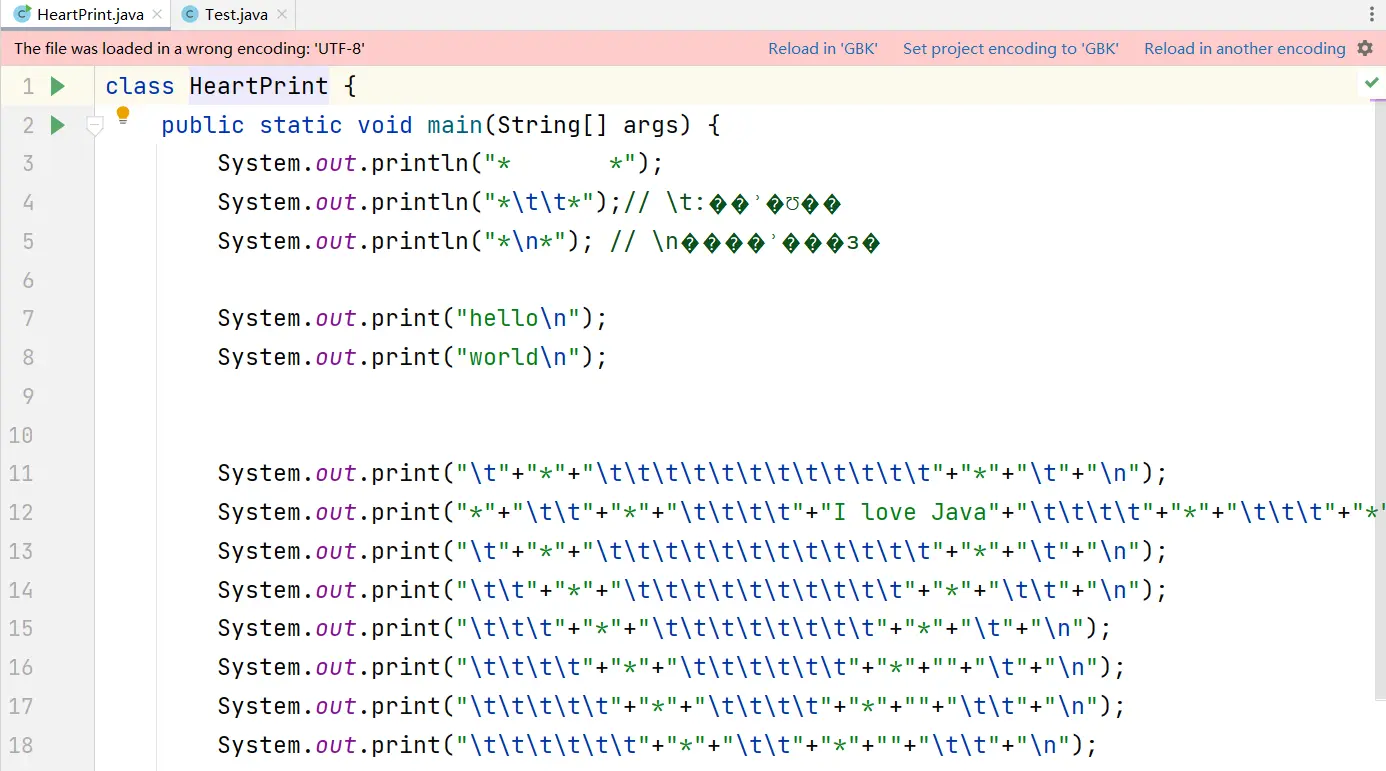Click line number 11 in the gutter

point(21,473)
